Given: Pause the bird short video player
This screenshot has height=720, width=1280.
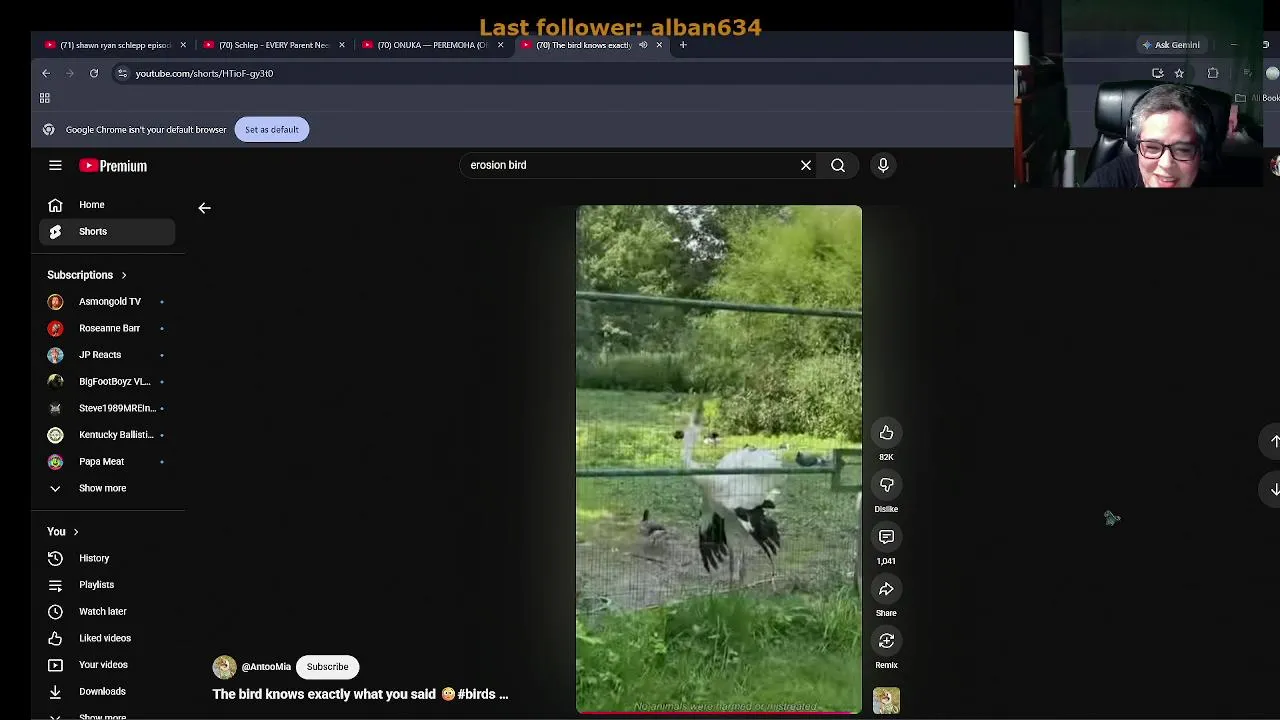Looking at the screenshot, I should tap(719, 458).
